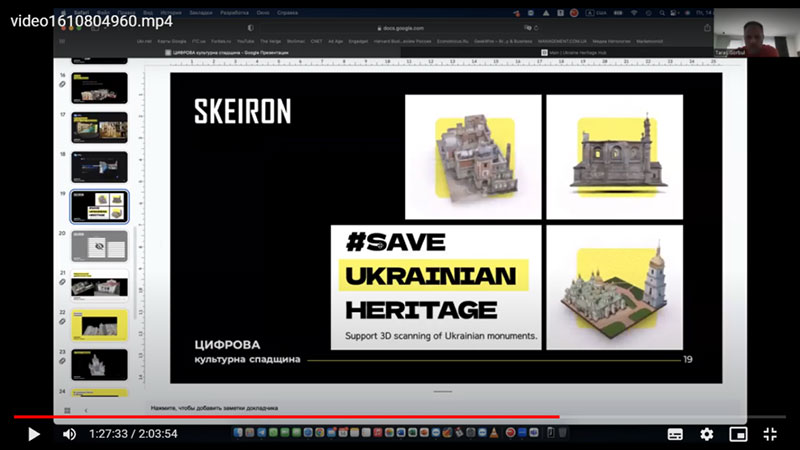800x450 pixels.
Task: Click Safari share icon
Action: [x=707, y=28]
